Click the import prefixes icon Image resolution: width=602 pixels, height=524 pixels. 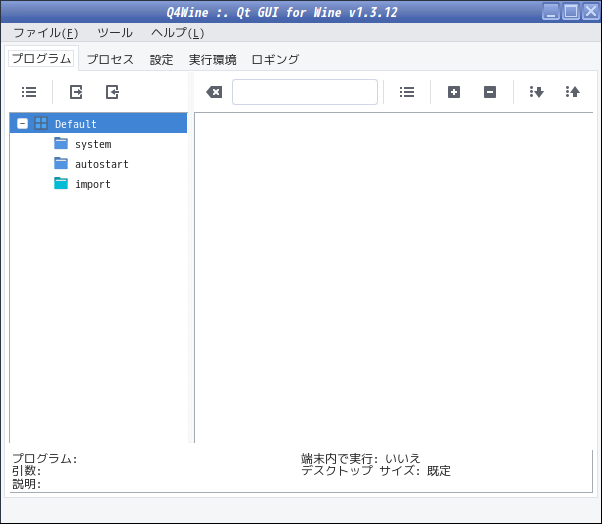[112, 92]
